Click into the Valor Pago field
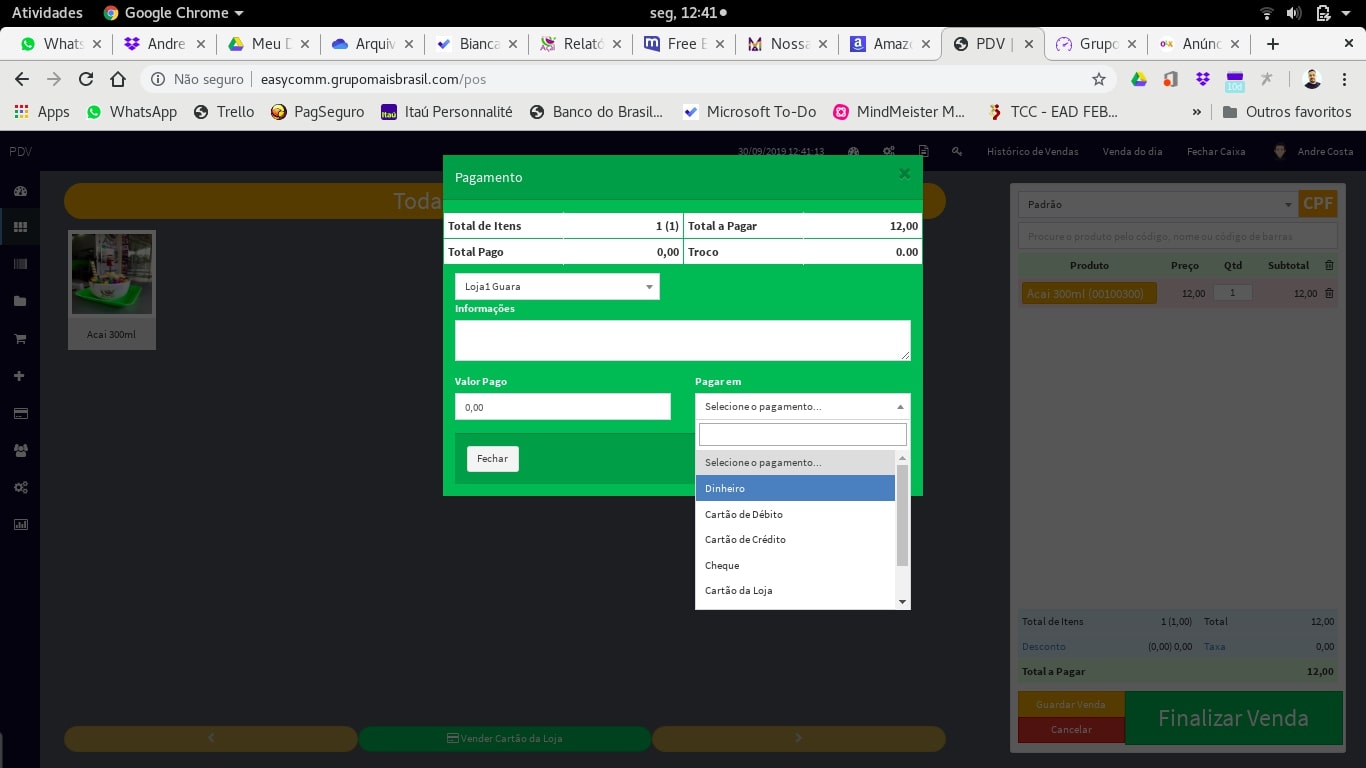Image resolution: width=1366 pixels, height=768 pixels. tap(562, 407)
